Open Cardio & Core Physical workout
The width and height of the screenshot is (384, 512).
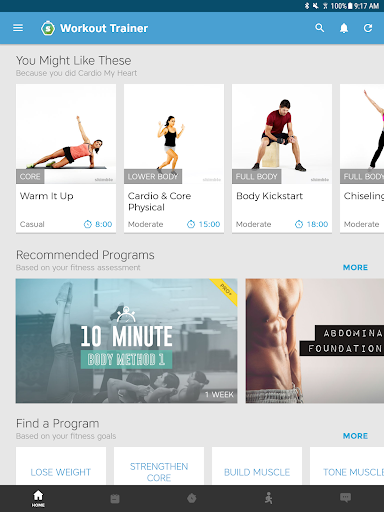pyautogui.click(x=174, y=158)
